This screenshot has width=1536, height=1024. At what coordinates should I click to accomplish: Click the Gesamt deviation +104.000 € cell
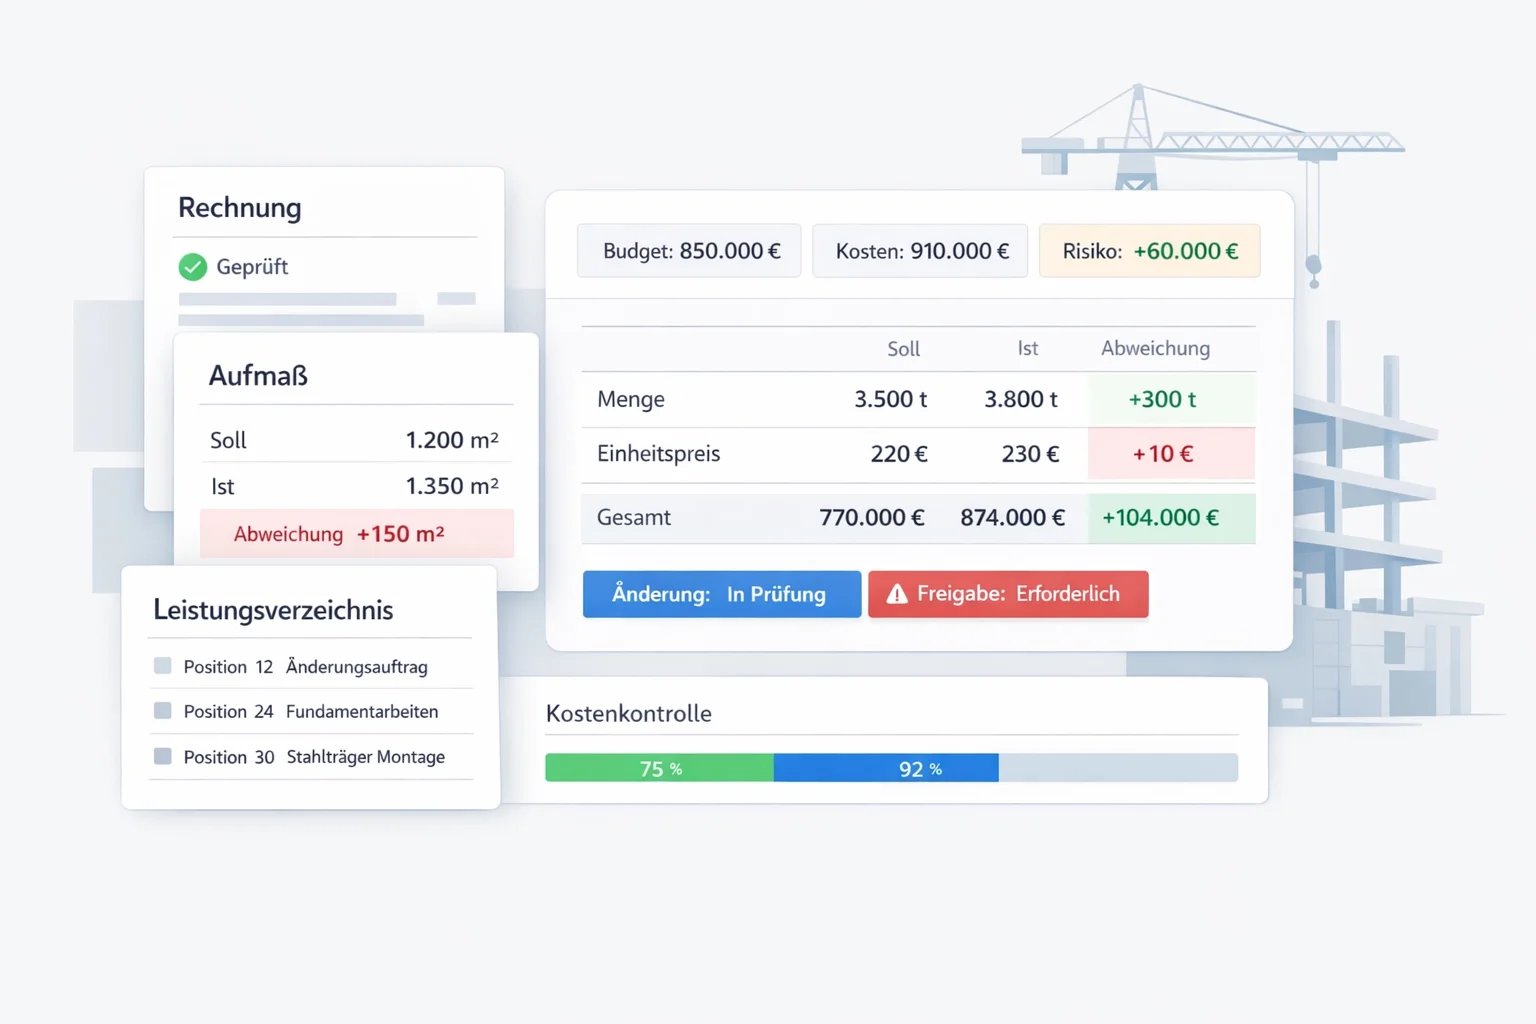coord(1171,518)
